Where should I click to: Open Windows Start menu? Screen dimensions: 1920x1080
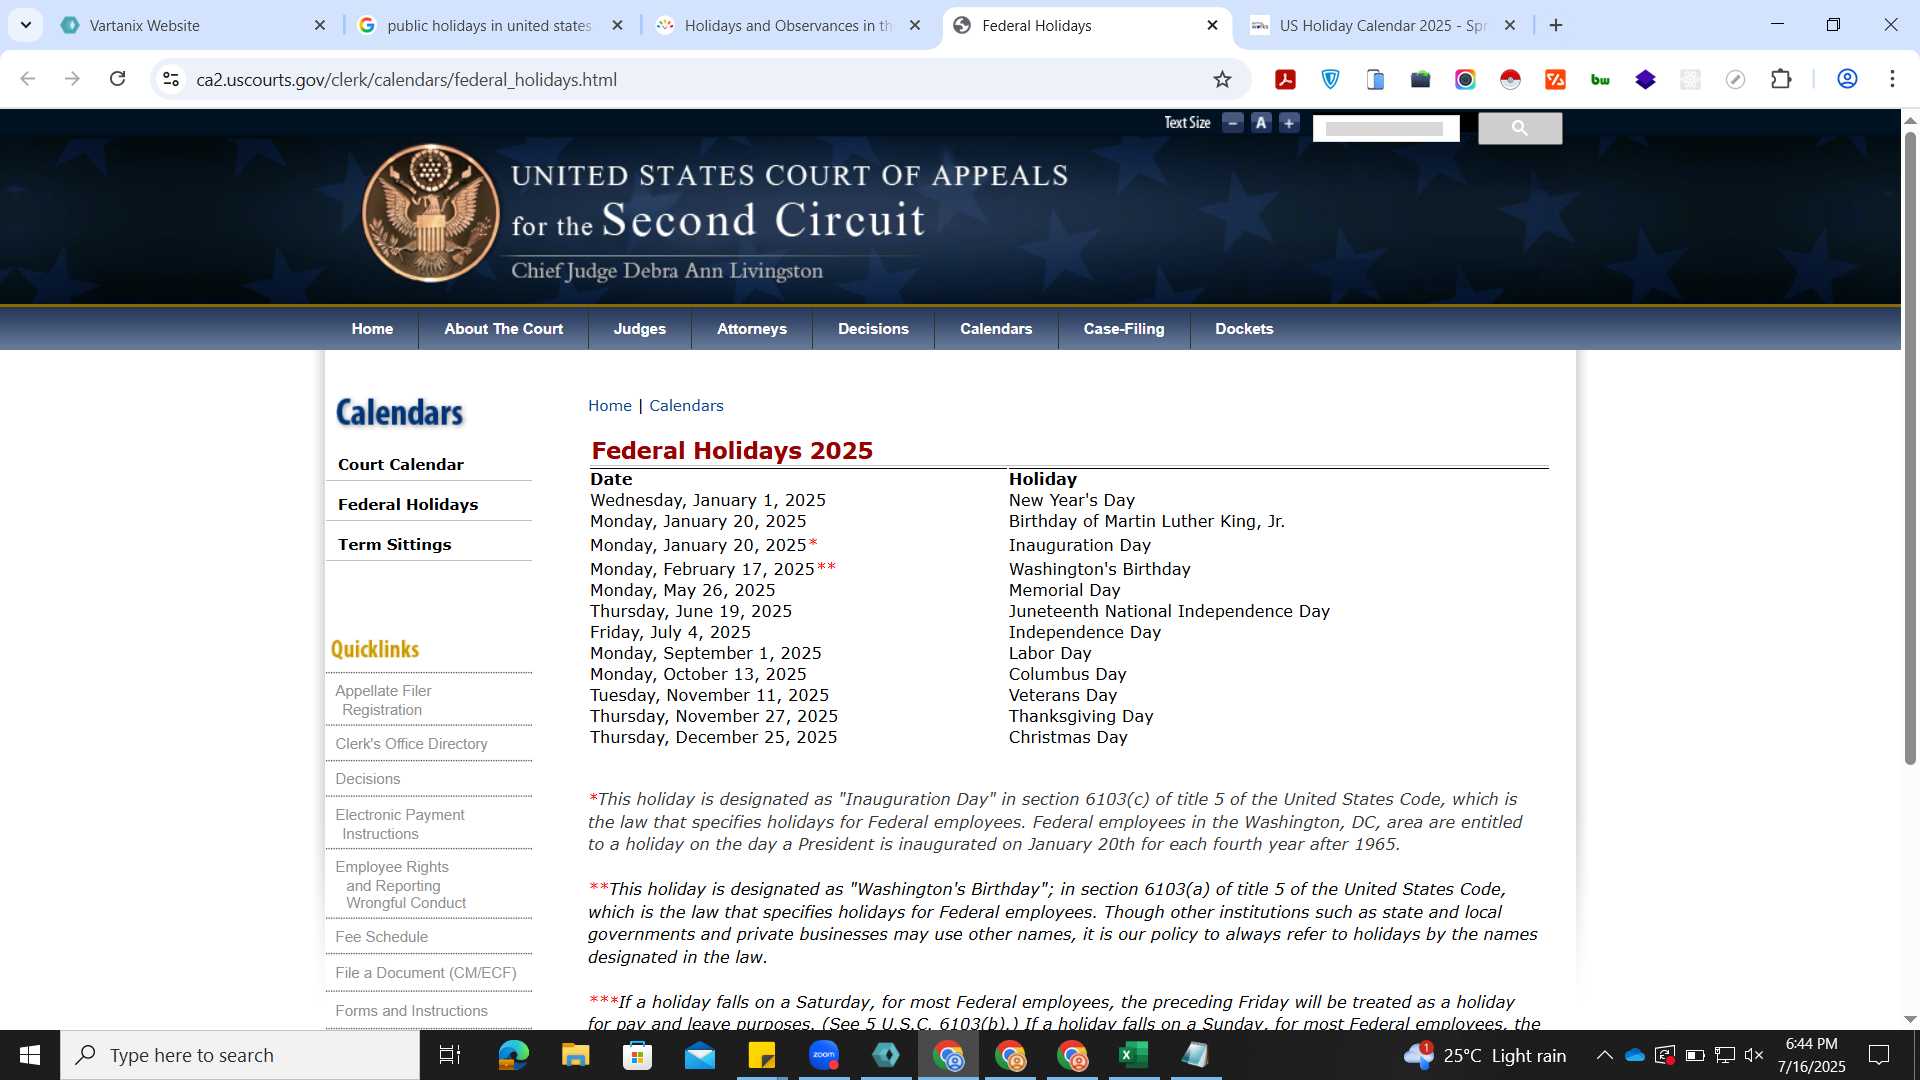(x=30, y=1055)
